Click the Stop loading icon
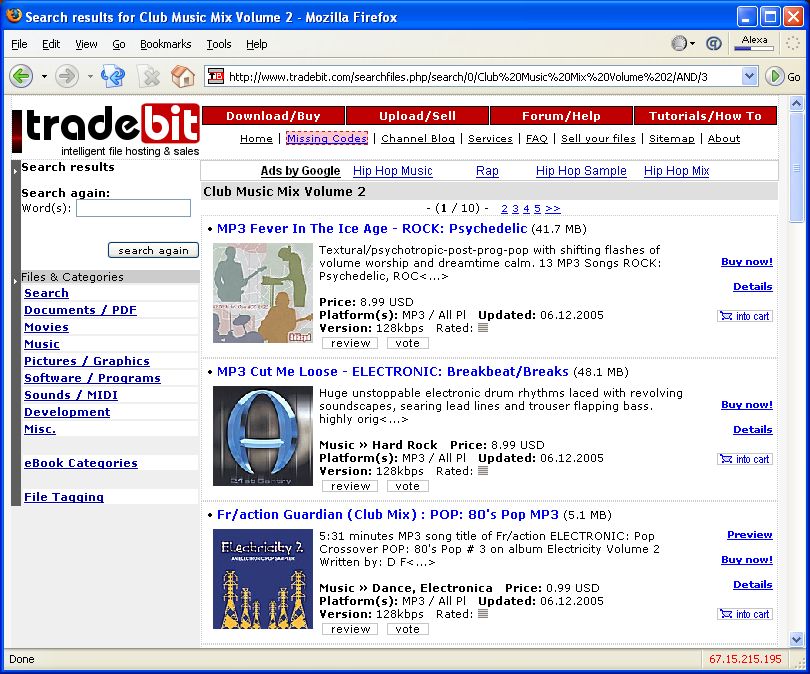Image resolution: width=810 pixels, height=674 pixels. (x=150, y=77)
